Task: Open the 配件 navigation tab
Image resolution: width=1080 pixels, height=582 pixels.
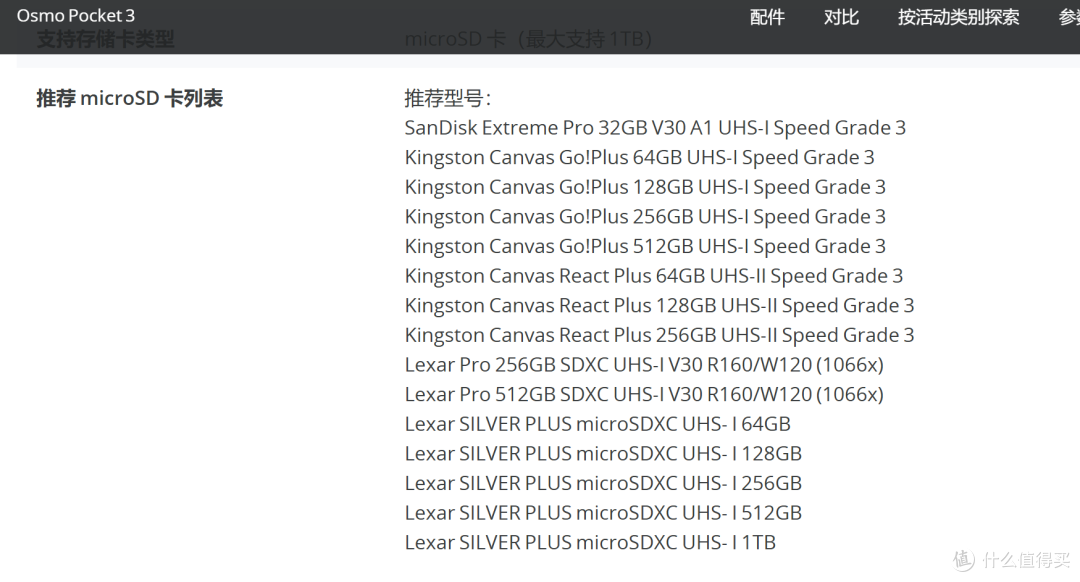Action: (767, 17)
